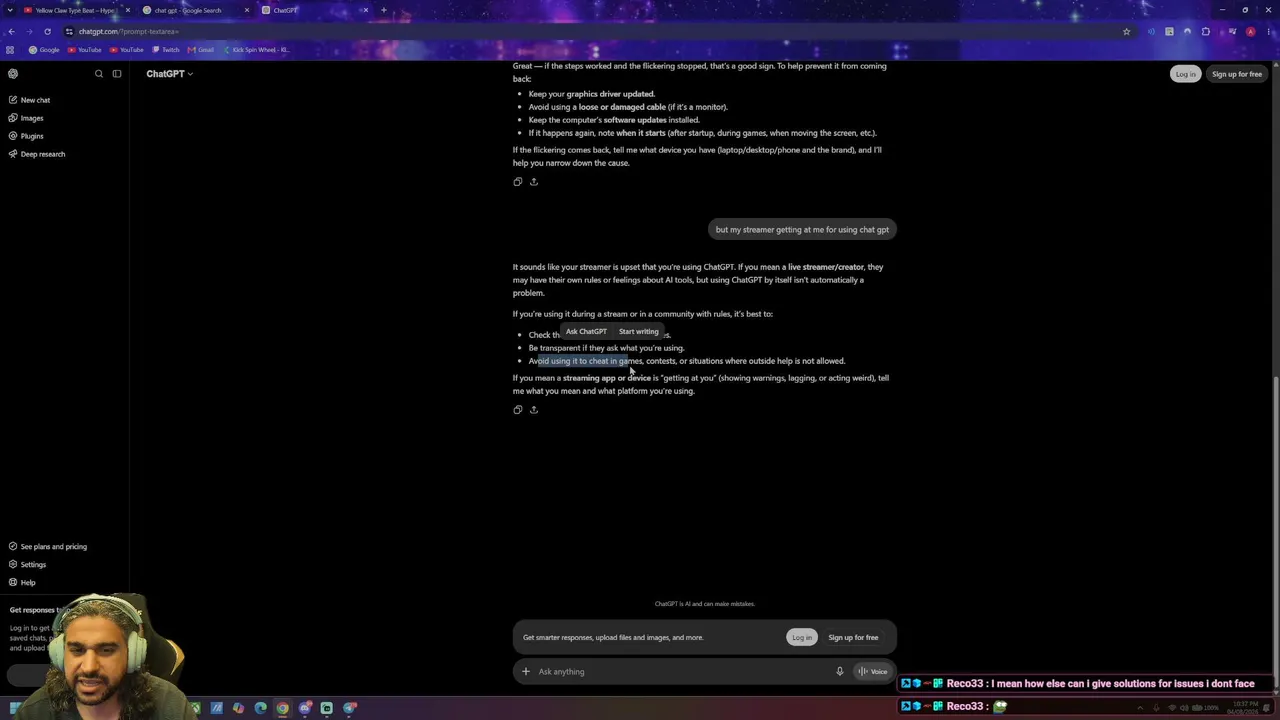This screenshot has height=720, width=1280.
Task: Open the ChatGPT model selector dropdown
Action: (x=170, y=74)
